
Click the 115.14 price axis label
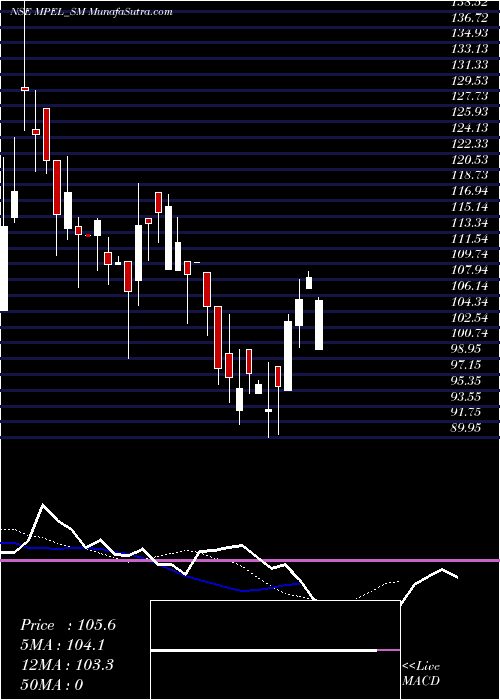pos(469,207)
